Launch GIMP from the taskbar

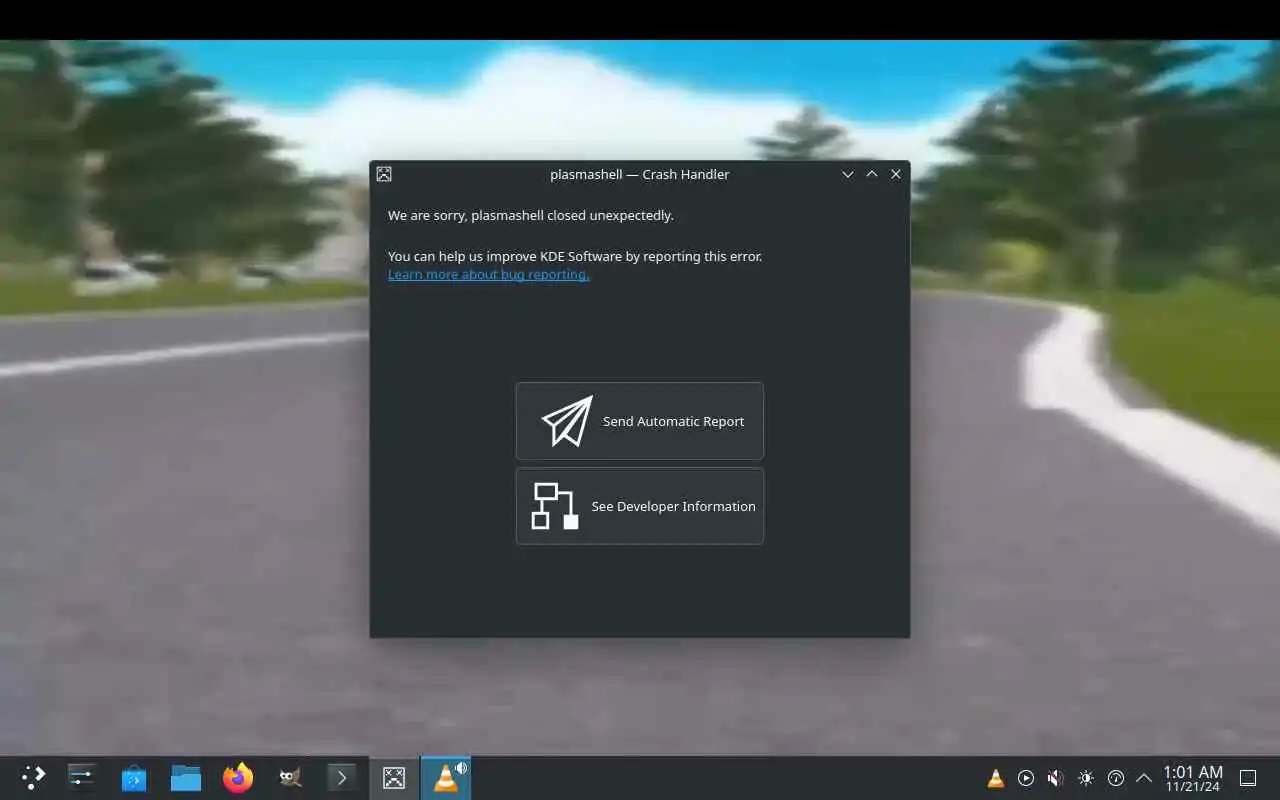290,777
